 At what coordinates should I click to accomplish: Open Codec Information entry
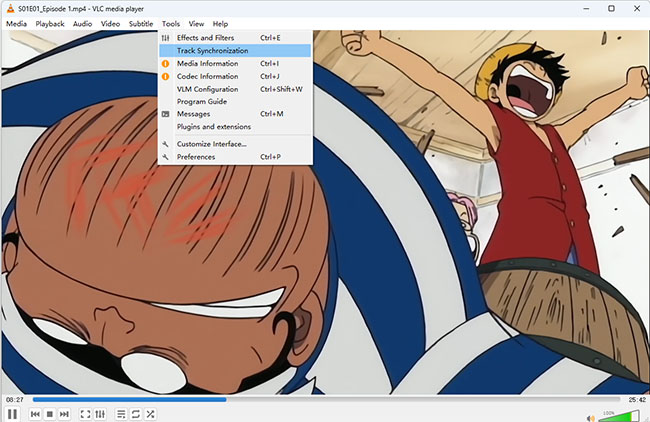click(235, 76)
